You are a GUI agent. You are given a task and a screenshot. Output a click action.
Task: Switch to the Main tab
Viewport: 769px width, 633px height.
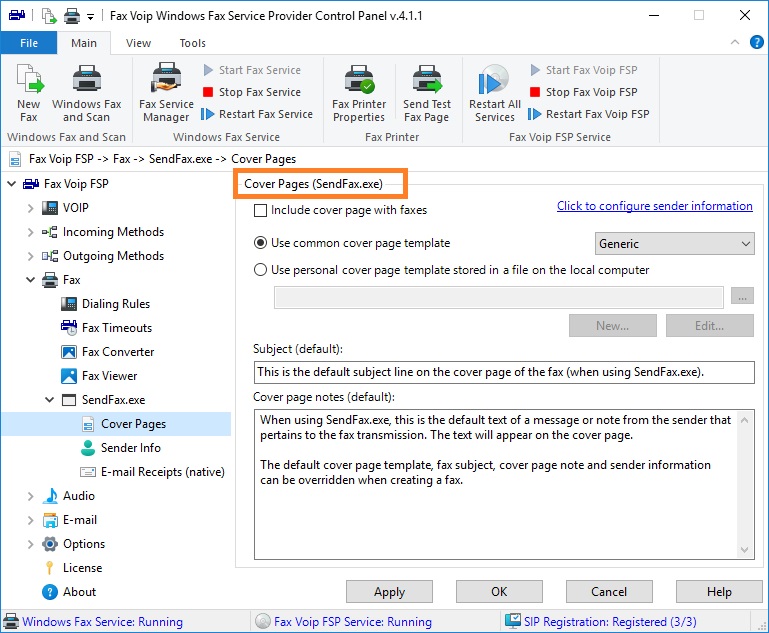pos(84,43)
